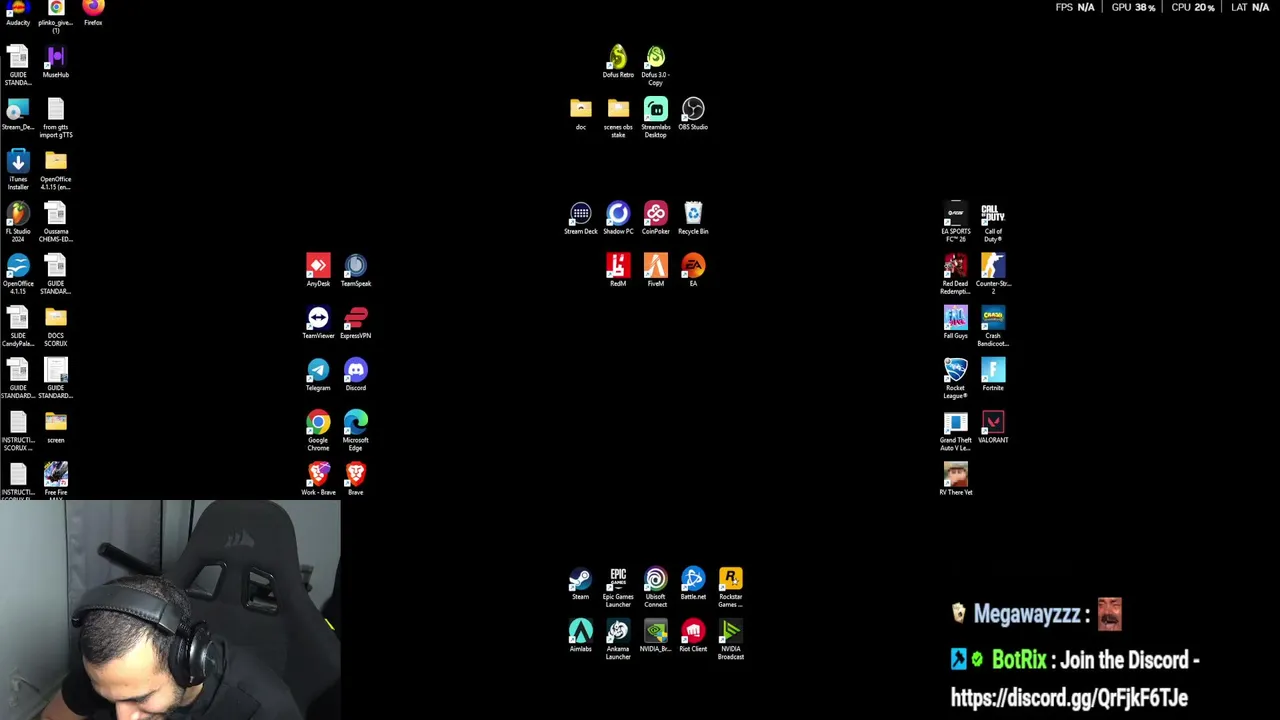Launch FL Studio 2024
Image resolution: width=1280 pixels, height=720 pixels.
18,222
